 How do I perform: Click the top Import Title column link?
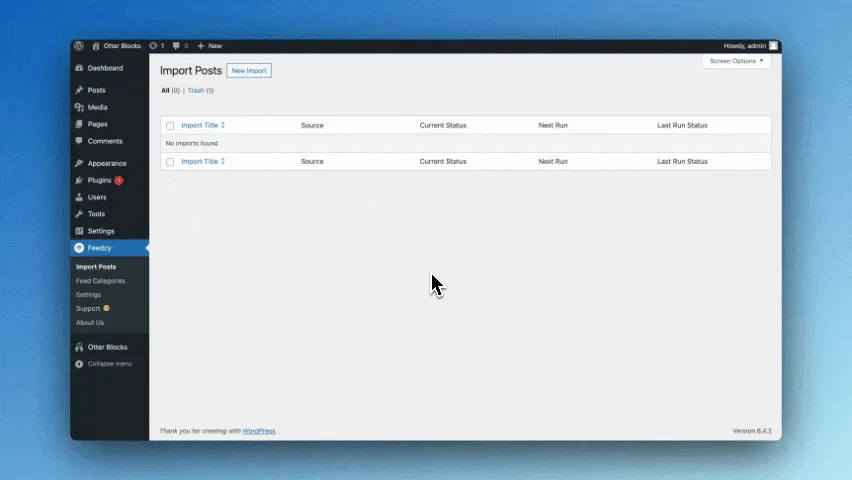tap(199, 125)
